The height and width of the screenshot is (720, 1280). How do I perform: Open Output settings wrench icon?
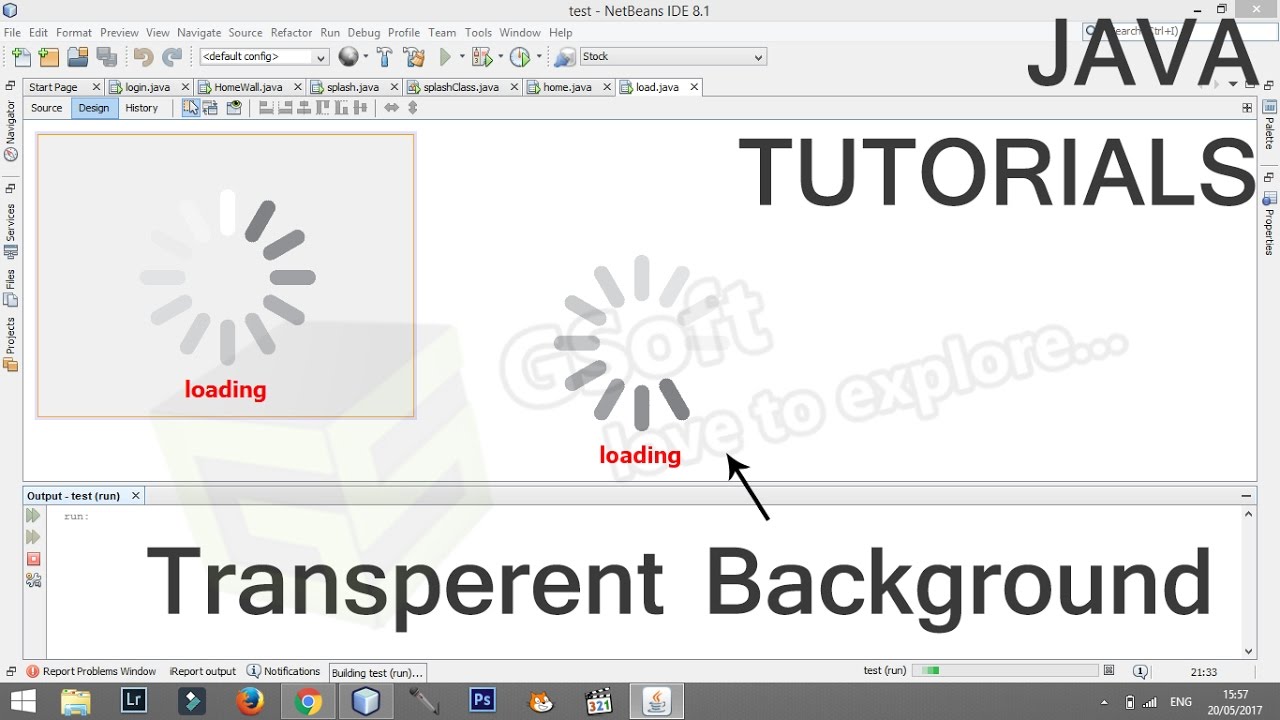coord(33,580)
